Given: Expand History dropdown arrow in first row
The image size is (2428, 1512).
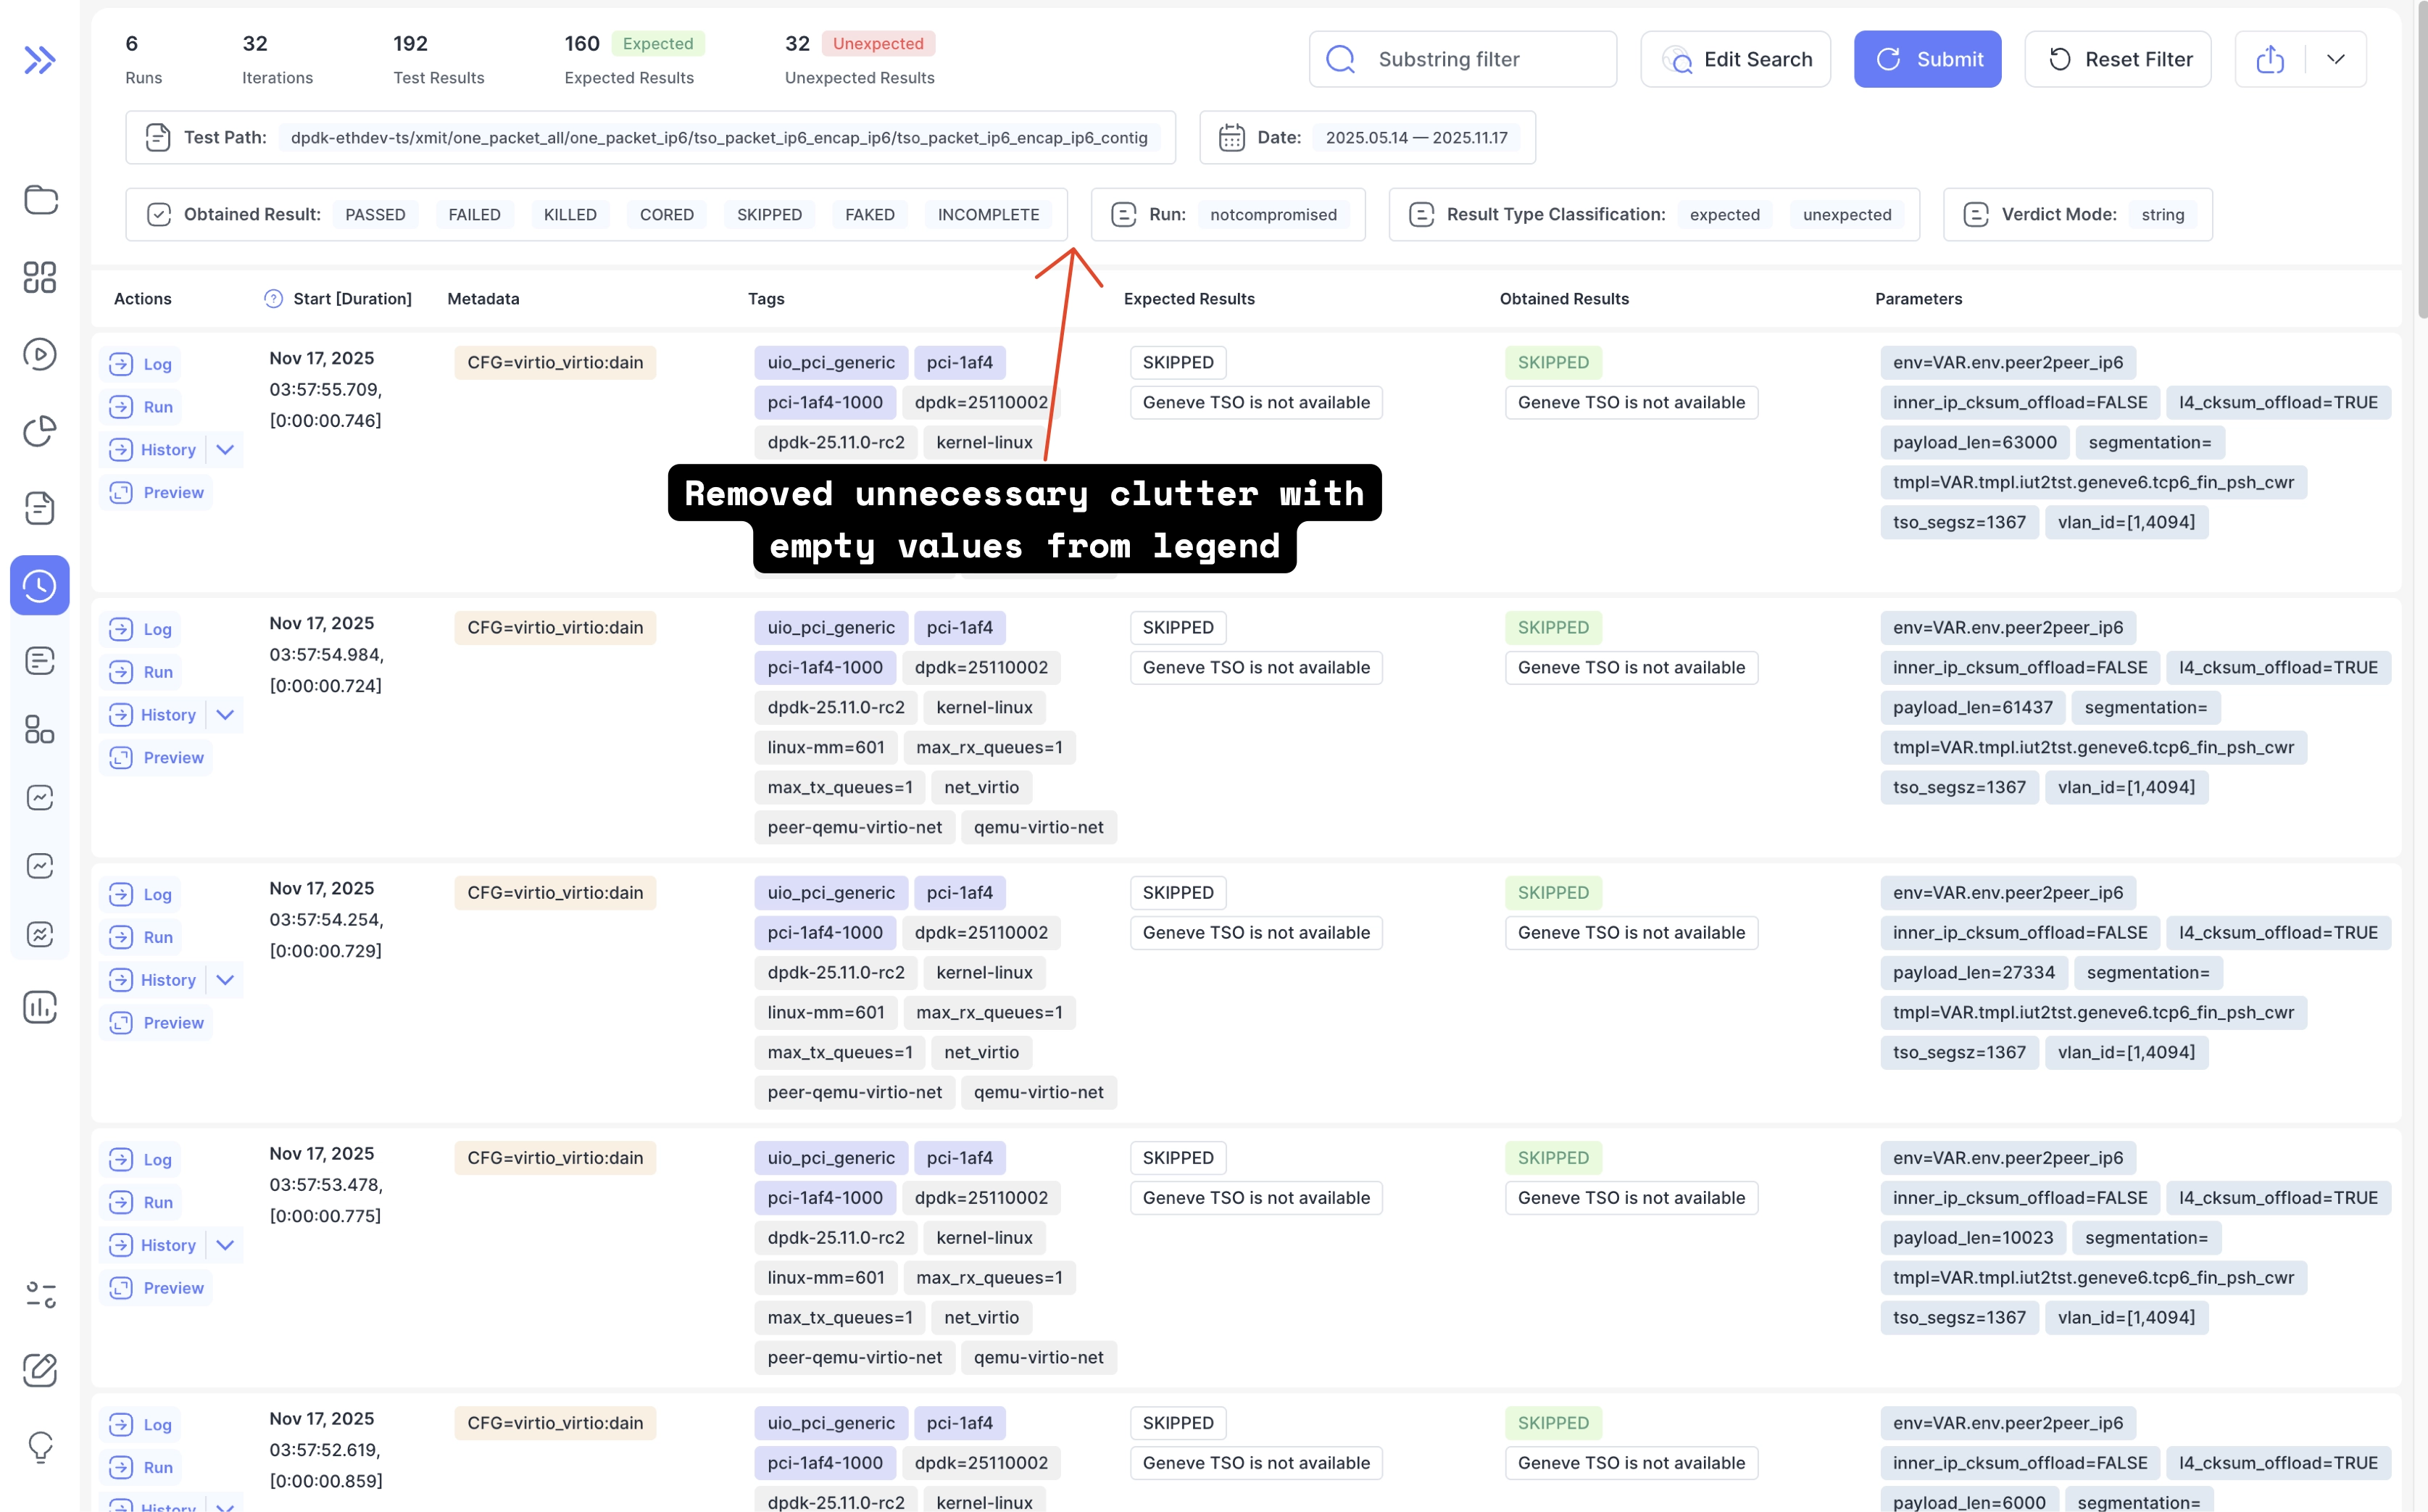Looking at the screenshot, I should coord(225,450).
